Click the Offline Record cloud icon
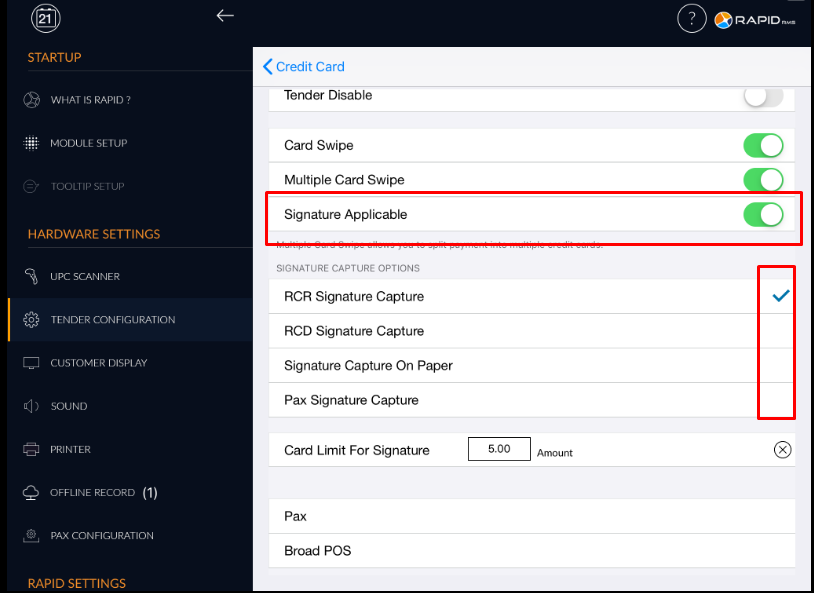The height and width of the screenshot is (593, 814). (31, 492)
